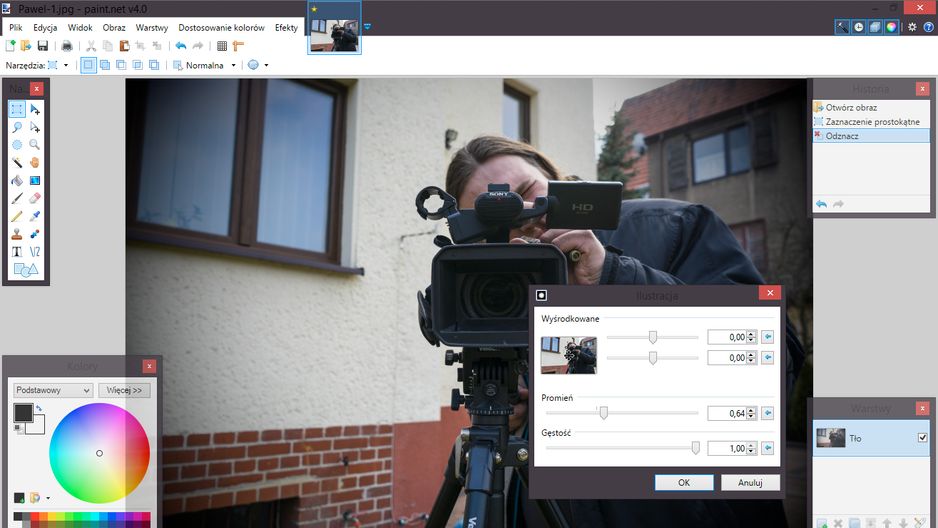Click the Anuluj button
Screen dimensions: 938x528
(x=750, y=483)
